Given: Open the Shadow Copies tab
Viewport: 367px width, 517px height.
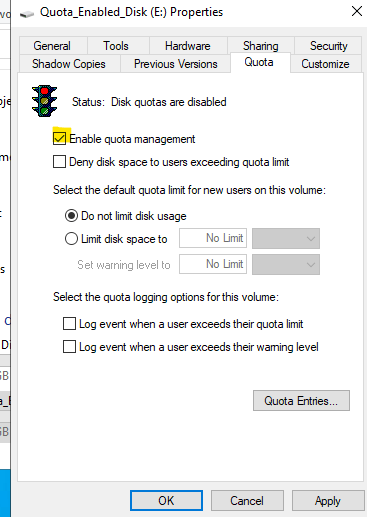Looking at the screenshot, I should click(69, 64).
